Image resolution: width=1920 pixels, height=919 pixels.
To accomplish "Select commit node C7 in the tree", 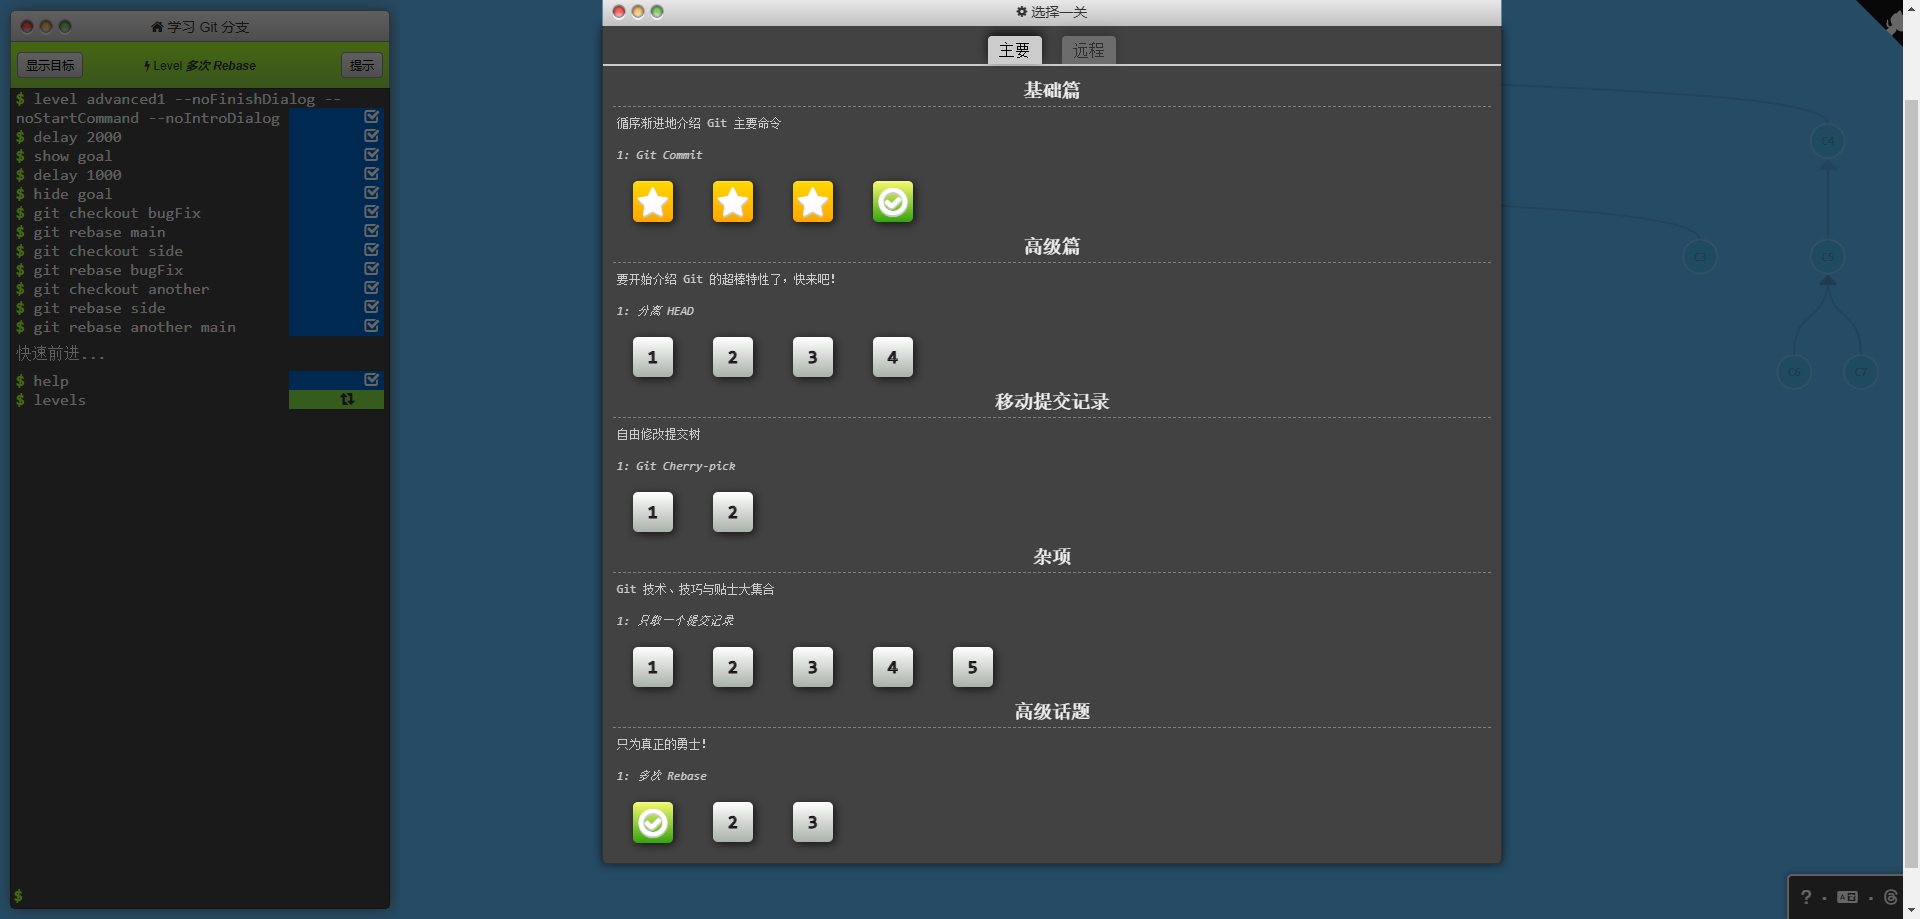I will (1861, 372).
